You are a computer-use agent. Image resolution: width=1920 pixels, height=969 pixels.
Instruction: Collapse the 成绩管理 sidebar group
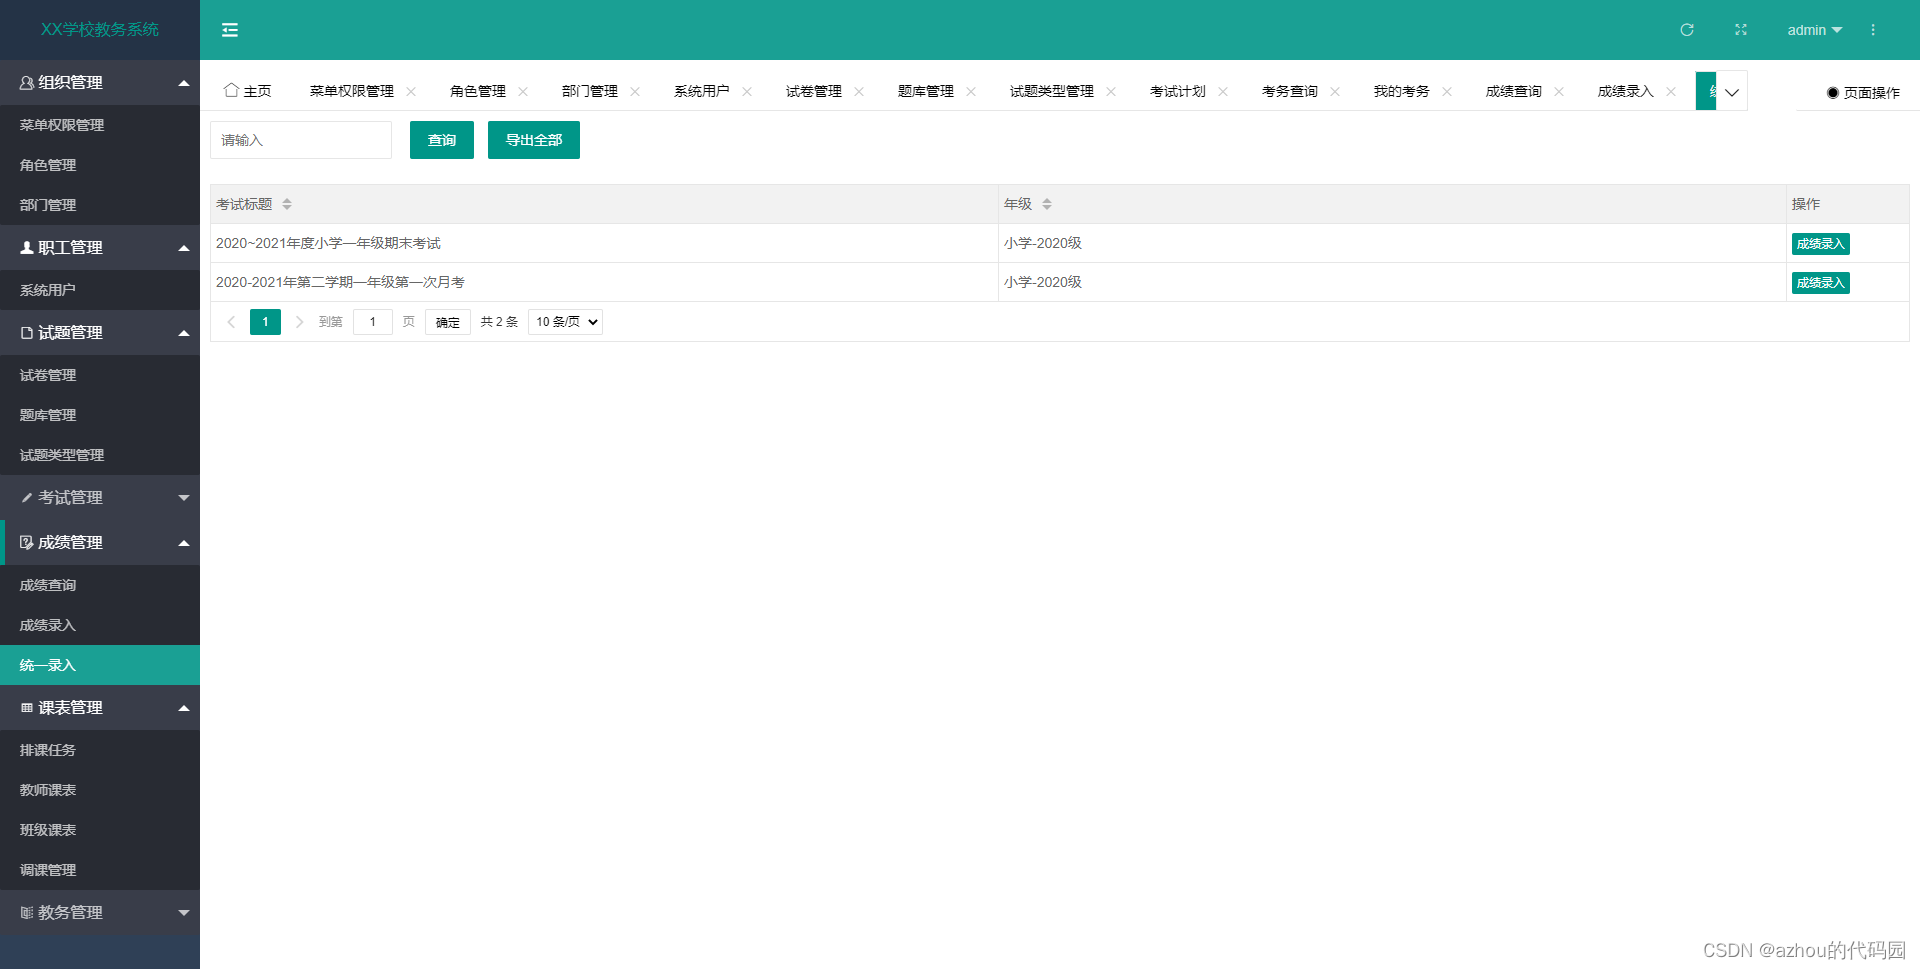(100, 542)
